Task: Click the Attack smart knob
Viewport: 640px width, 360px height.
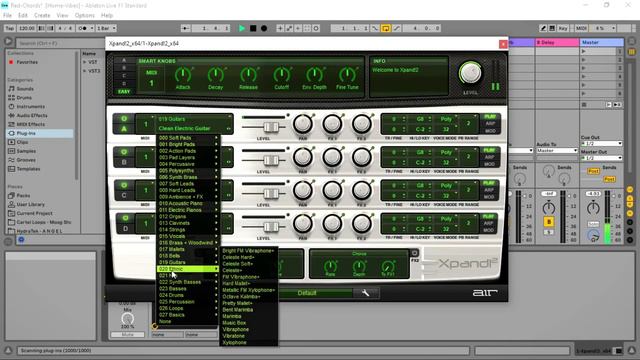Action: click(183, 75)
